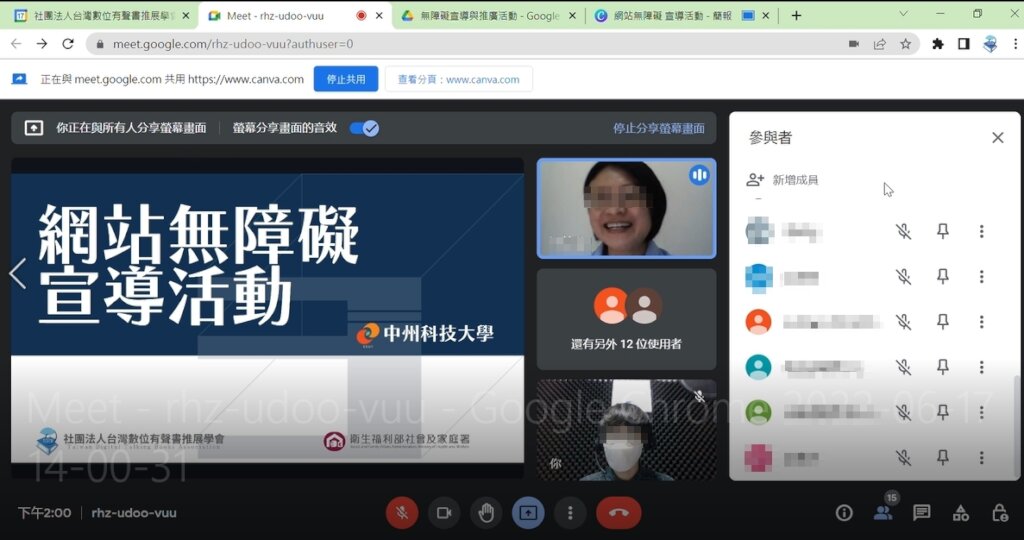The width and height of the screenshot is (1024, 540).
Task: Open the Chrome three-dot menu
Action: (x=1015, y=44)
